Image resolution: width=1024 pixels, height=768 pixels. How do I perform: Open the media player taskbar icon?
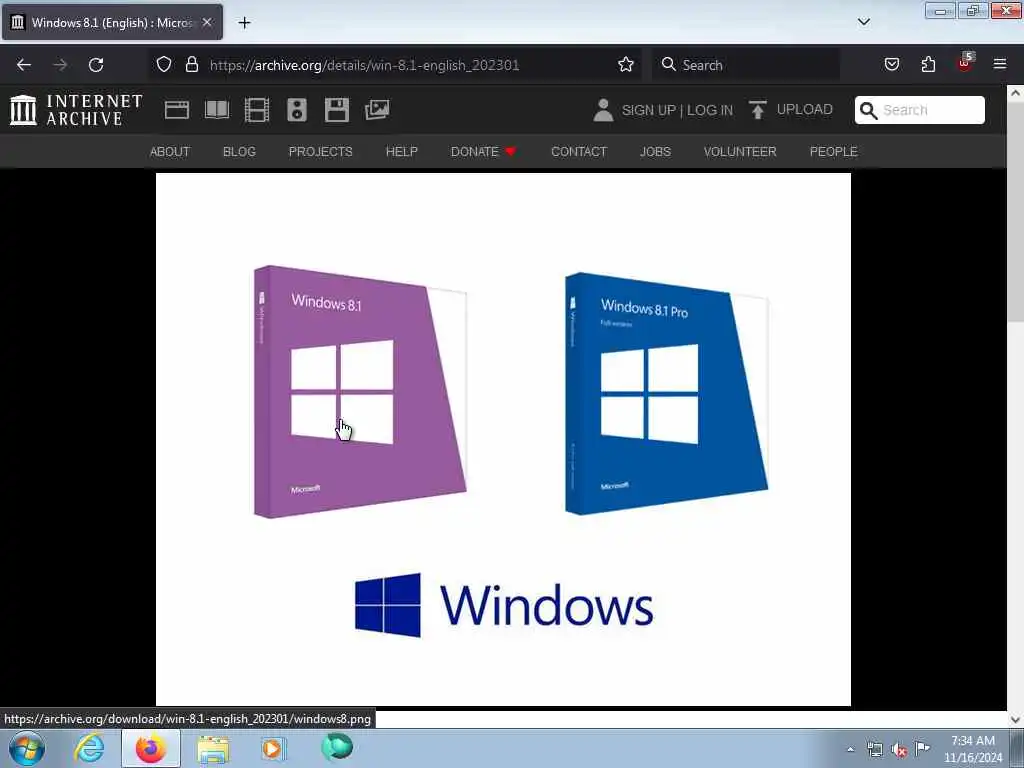[273, 748]
